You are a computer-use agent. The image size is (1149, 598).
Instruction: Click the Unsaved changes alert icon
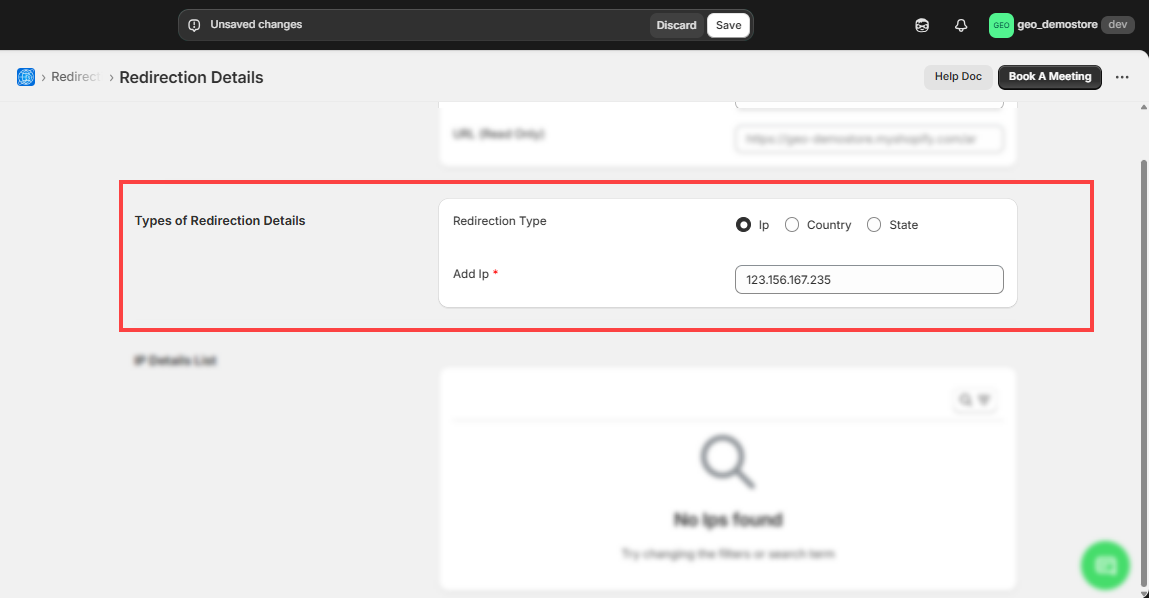194,25
